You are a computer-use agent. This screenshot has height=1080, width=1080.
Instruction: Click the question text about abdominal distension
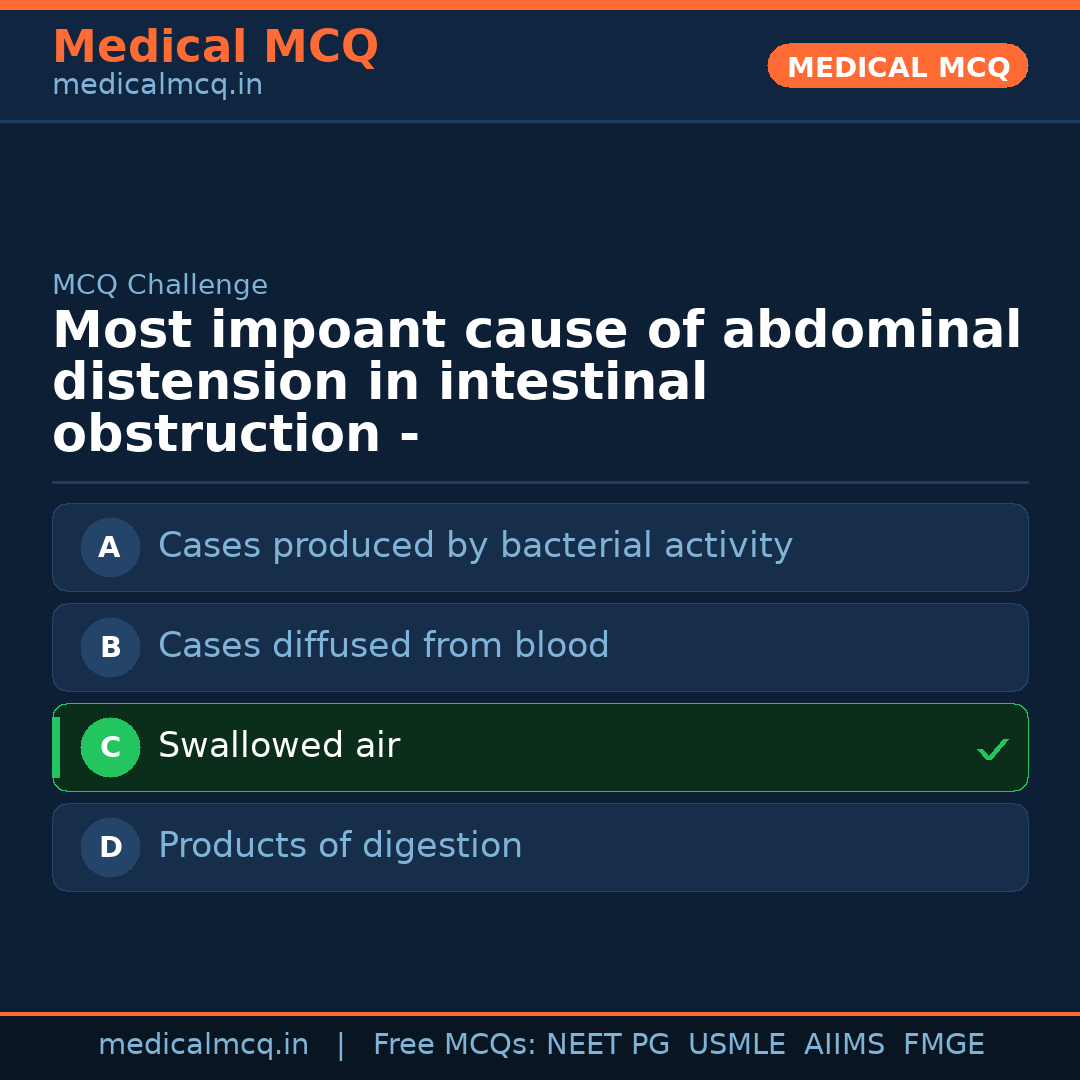(x=536, y=383)
